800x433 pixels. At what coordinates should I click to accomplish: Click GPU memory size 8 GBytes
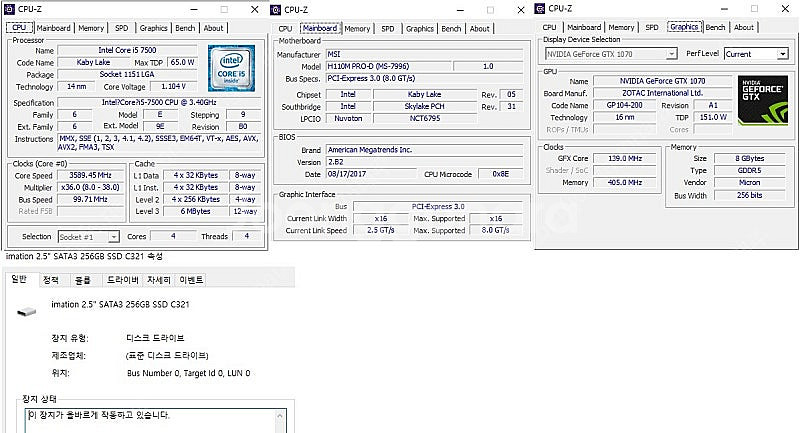[749, 158]
